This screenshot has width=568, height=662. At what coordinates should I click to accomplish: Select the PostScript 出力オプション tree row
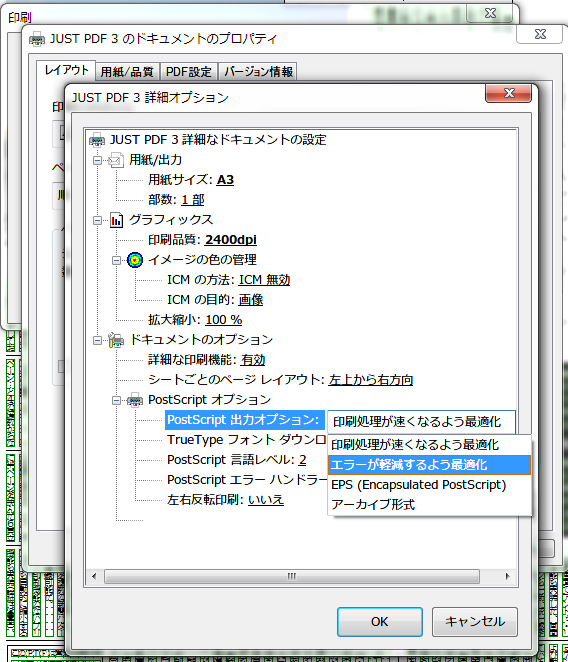pyautogui.click(x=245, y=420)
